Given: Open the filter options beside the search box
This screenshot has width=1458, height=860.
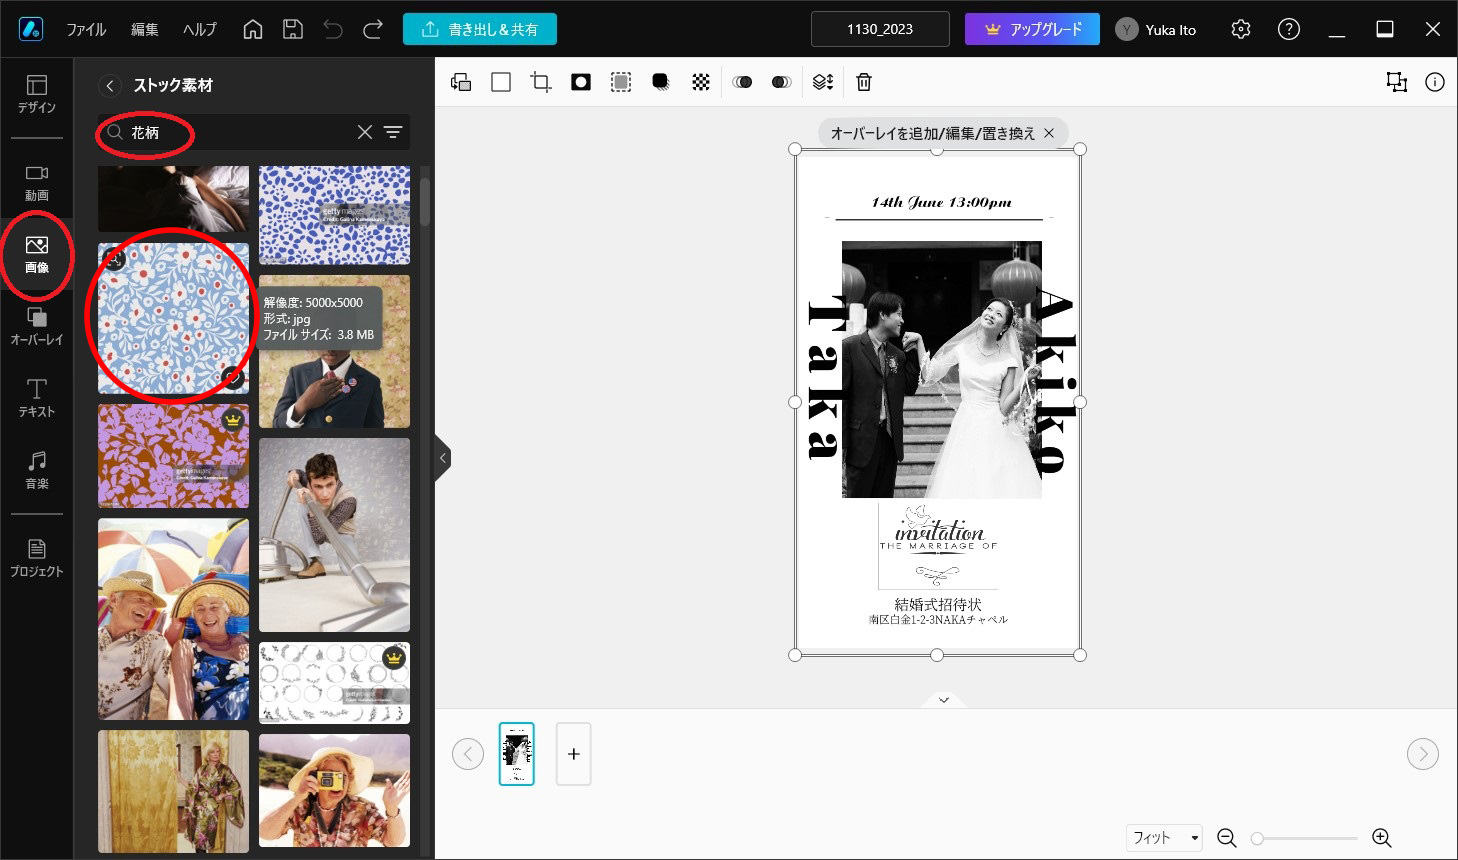Looking at the screenshot, I should click(x=393, y=132).
